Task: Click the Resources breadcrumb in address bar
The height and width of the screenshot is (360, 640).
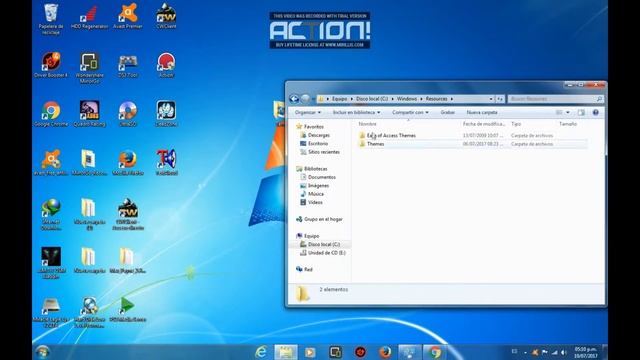Action: (x=436, y=99)
